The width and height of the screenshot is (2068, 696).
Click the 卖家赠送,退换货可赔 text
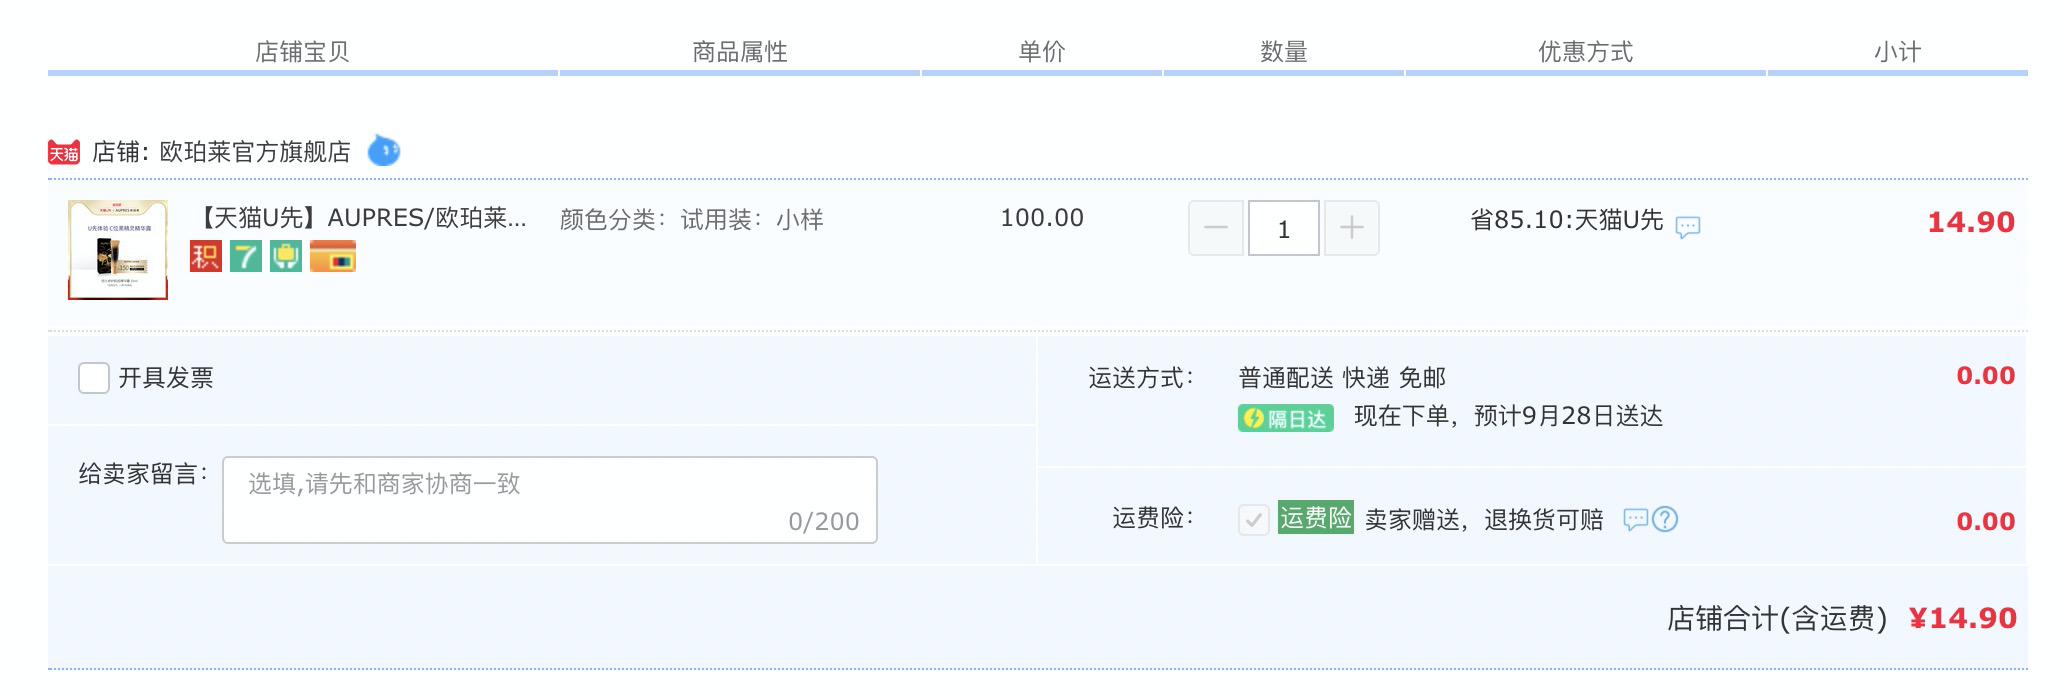[1484, 520]
